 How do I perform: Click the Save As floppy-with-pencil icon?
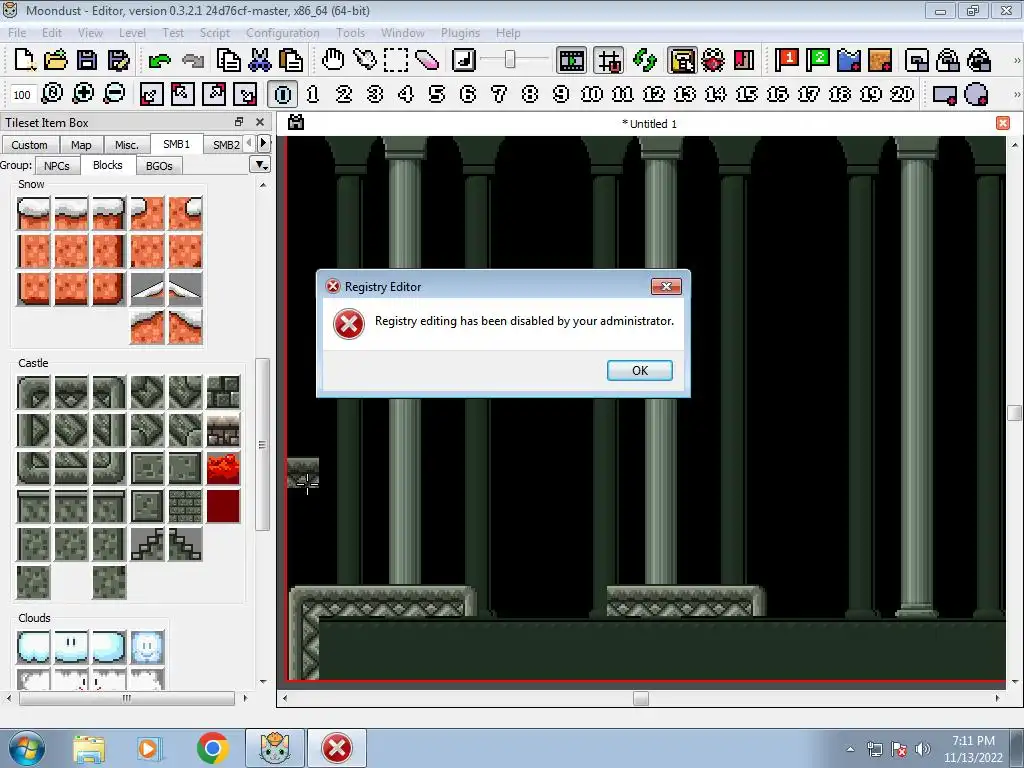click(x=118, y=60)
